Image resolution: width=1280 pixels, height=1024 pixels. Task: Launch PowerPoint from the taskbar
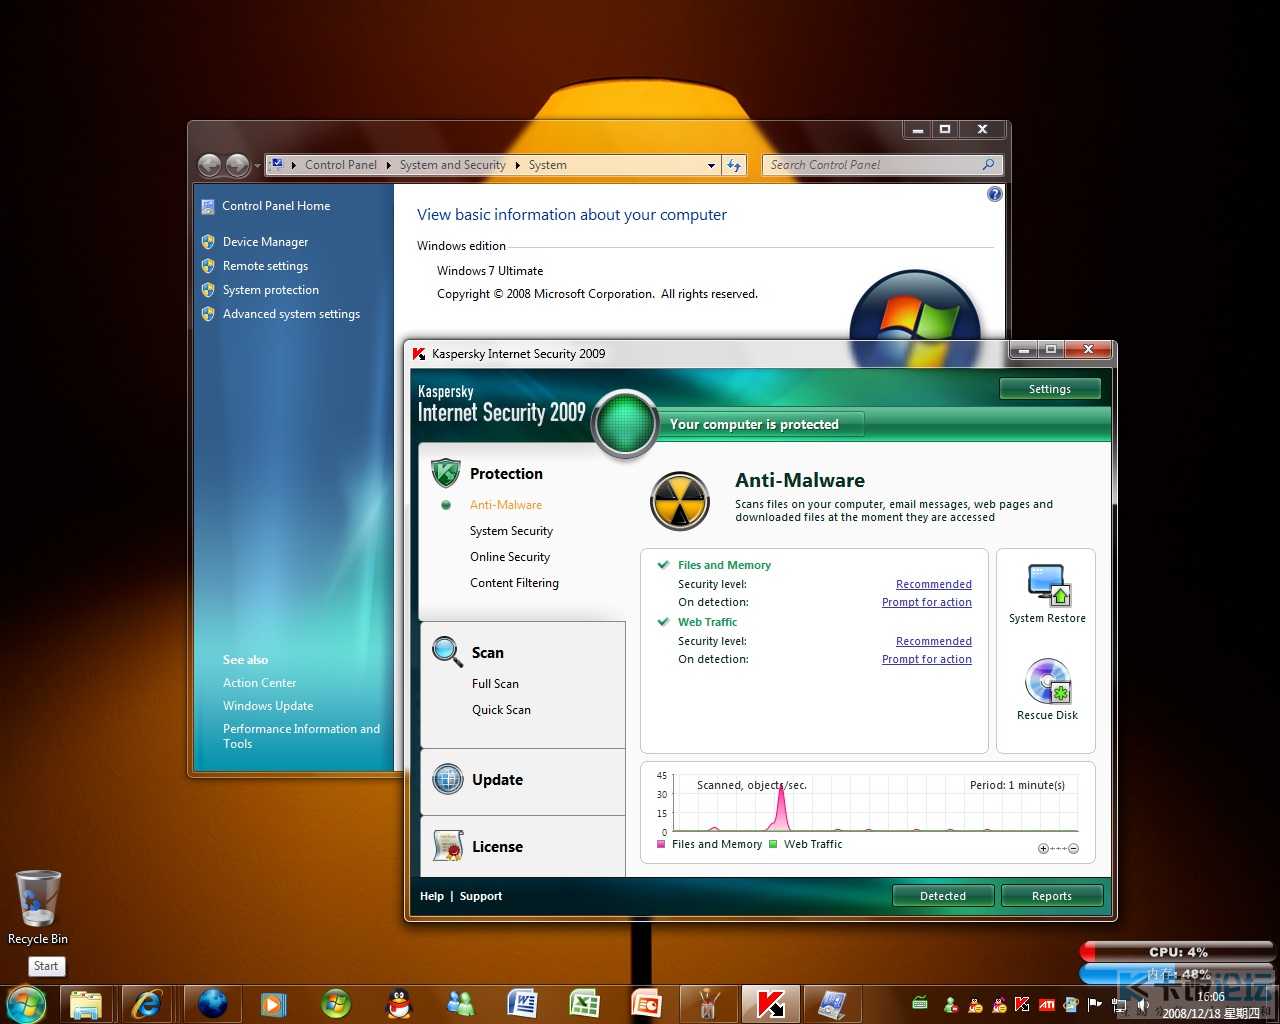tap(646, 1004)
